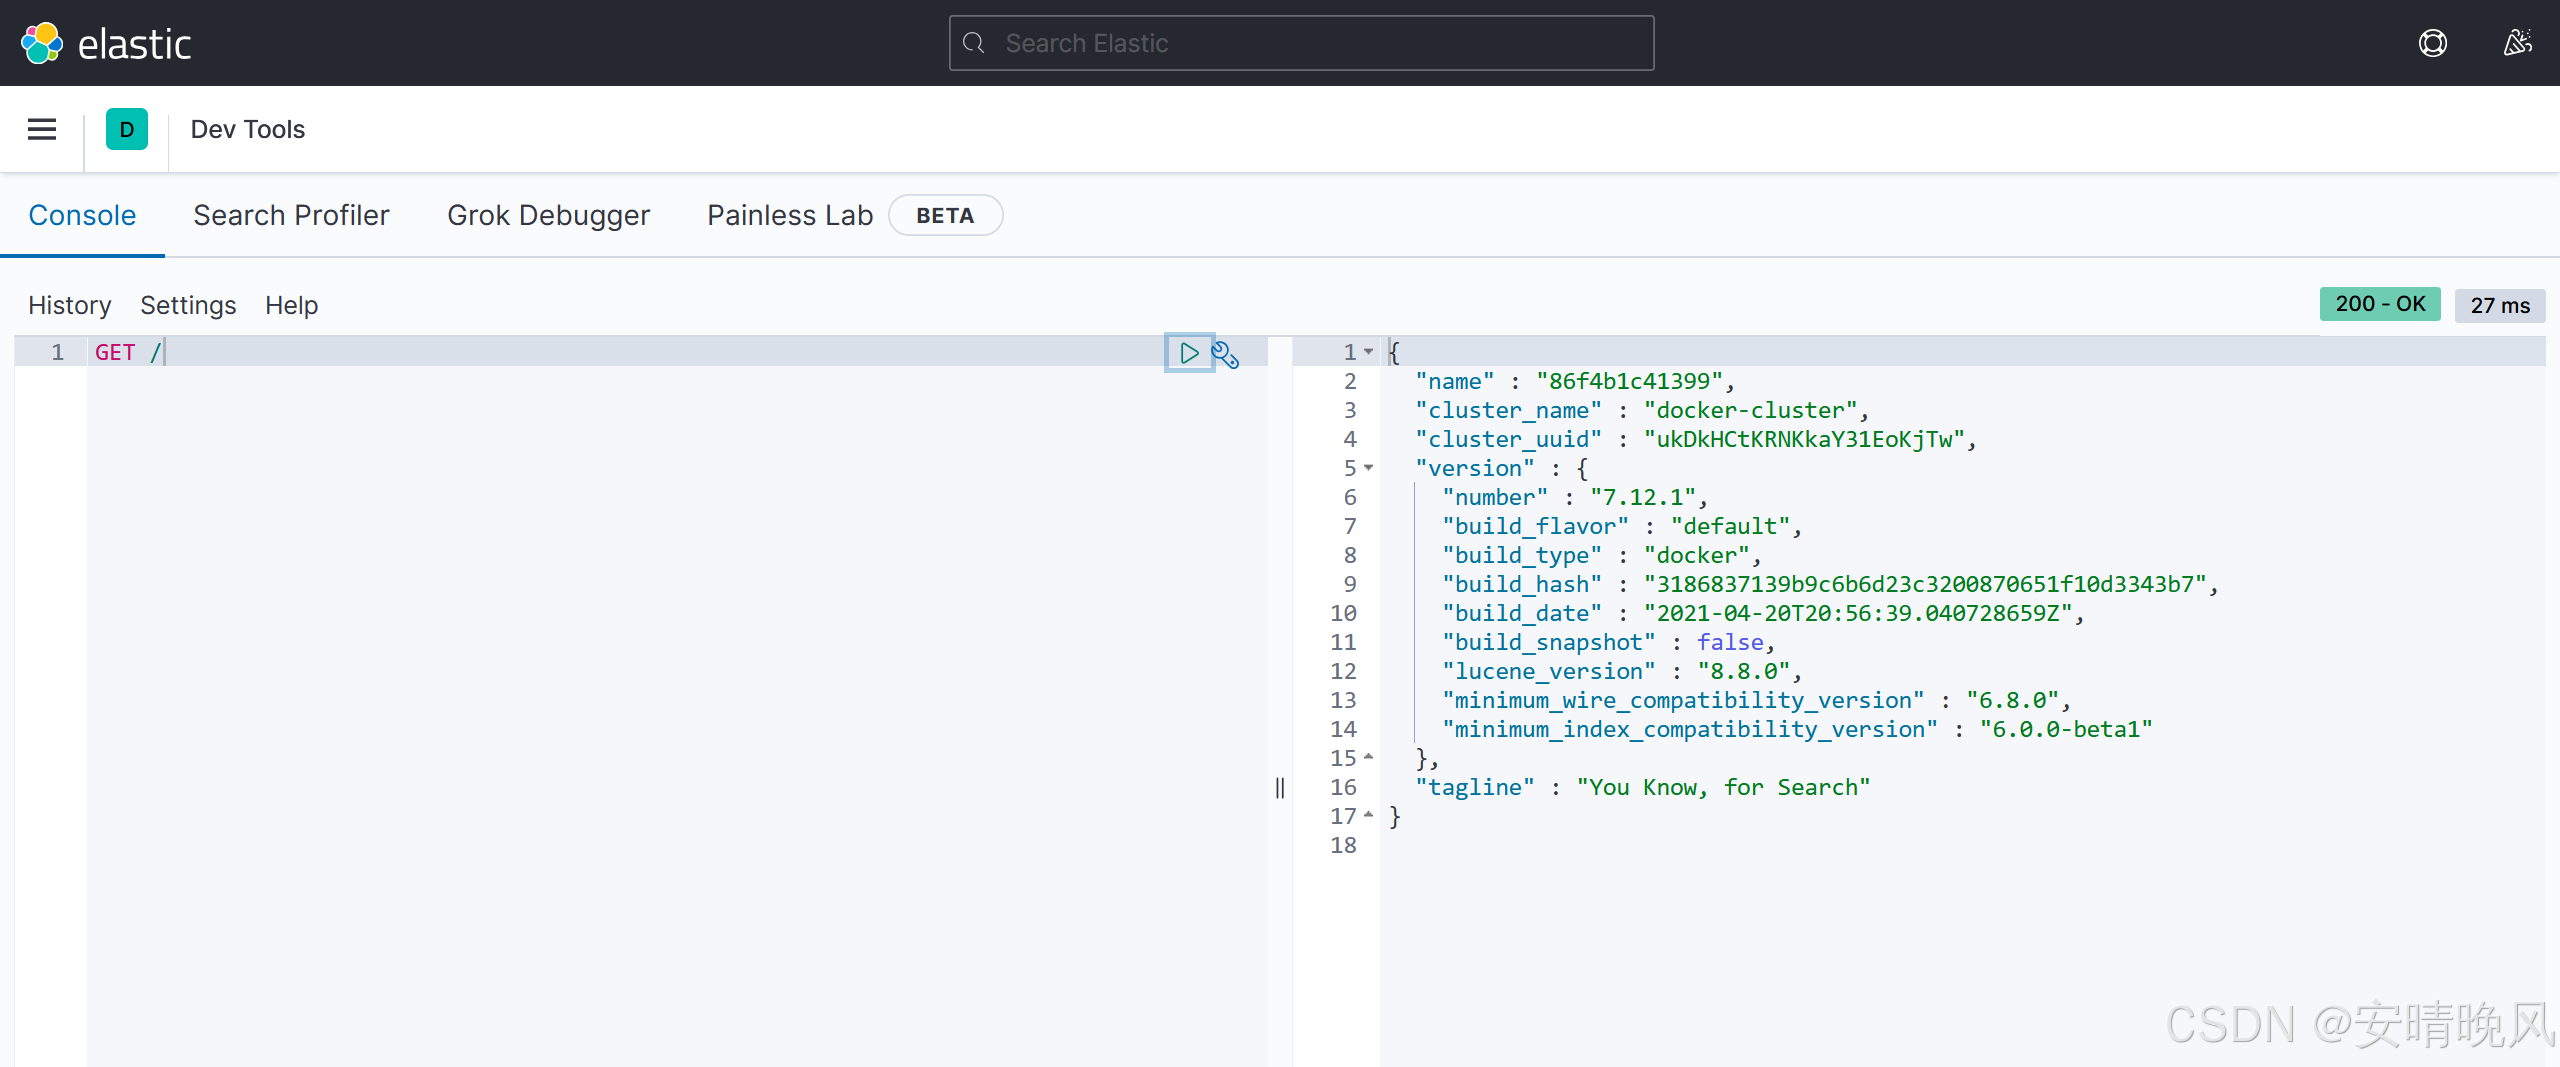The height and width of the screenshot is (1067, 2560).
Task: Collapse the root JSON object on line 1
Action: pyautogui.click(x=1369, y=352)
